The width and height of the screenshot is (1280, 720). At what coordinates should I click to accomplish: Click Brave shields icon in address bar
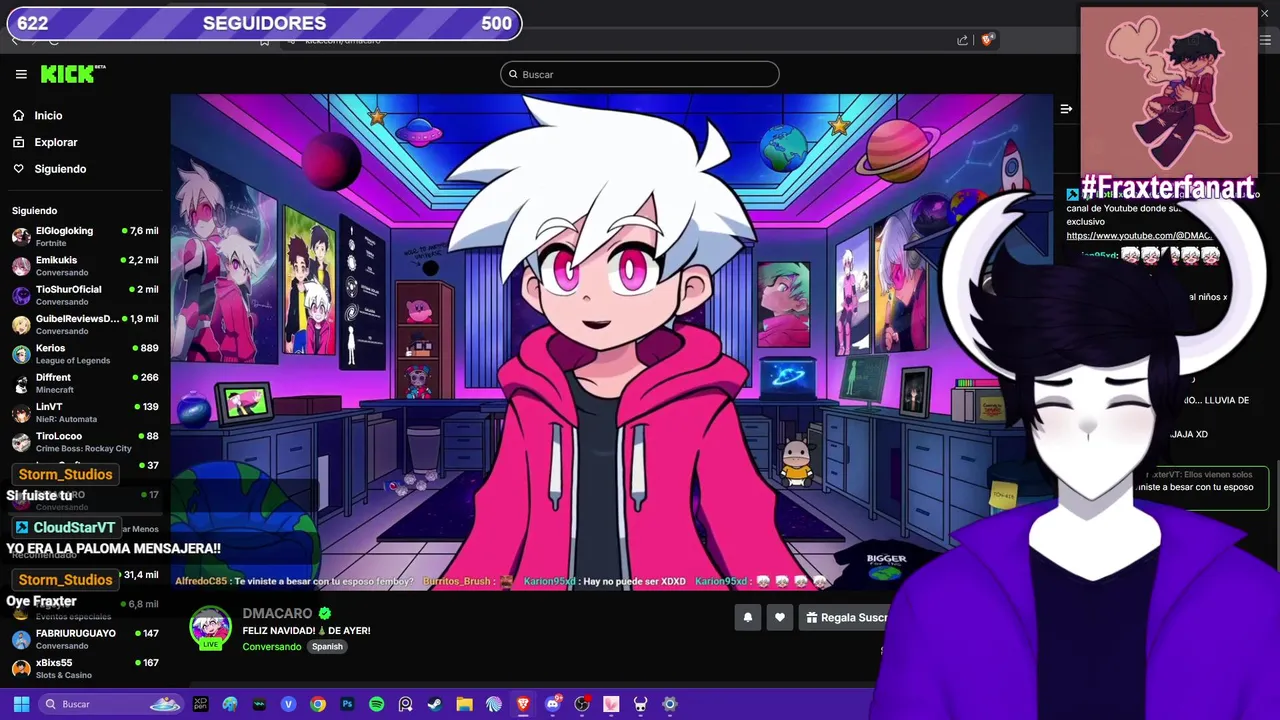(987, 40)
